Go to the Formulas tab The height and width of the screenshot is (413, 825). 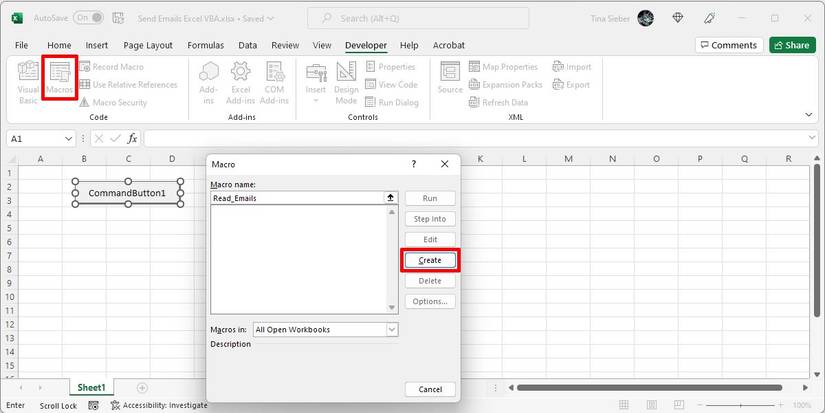[206, 45]
